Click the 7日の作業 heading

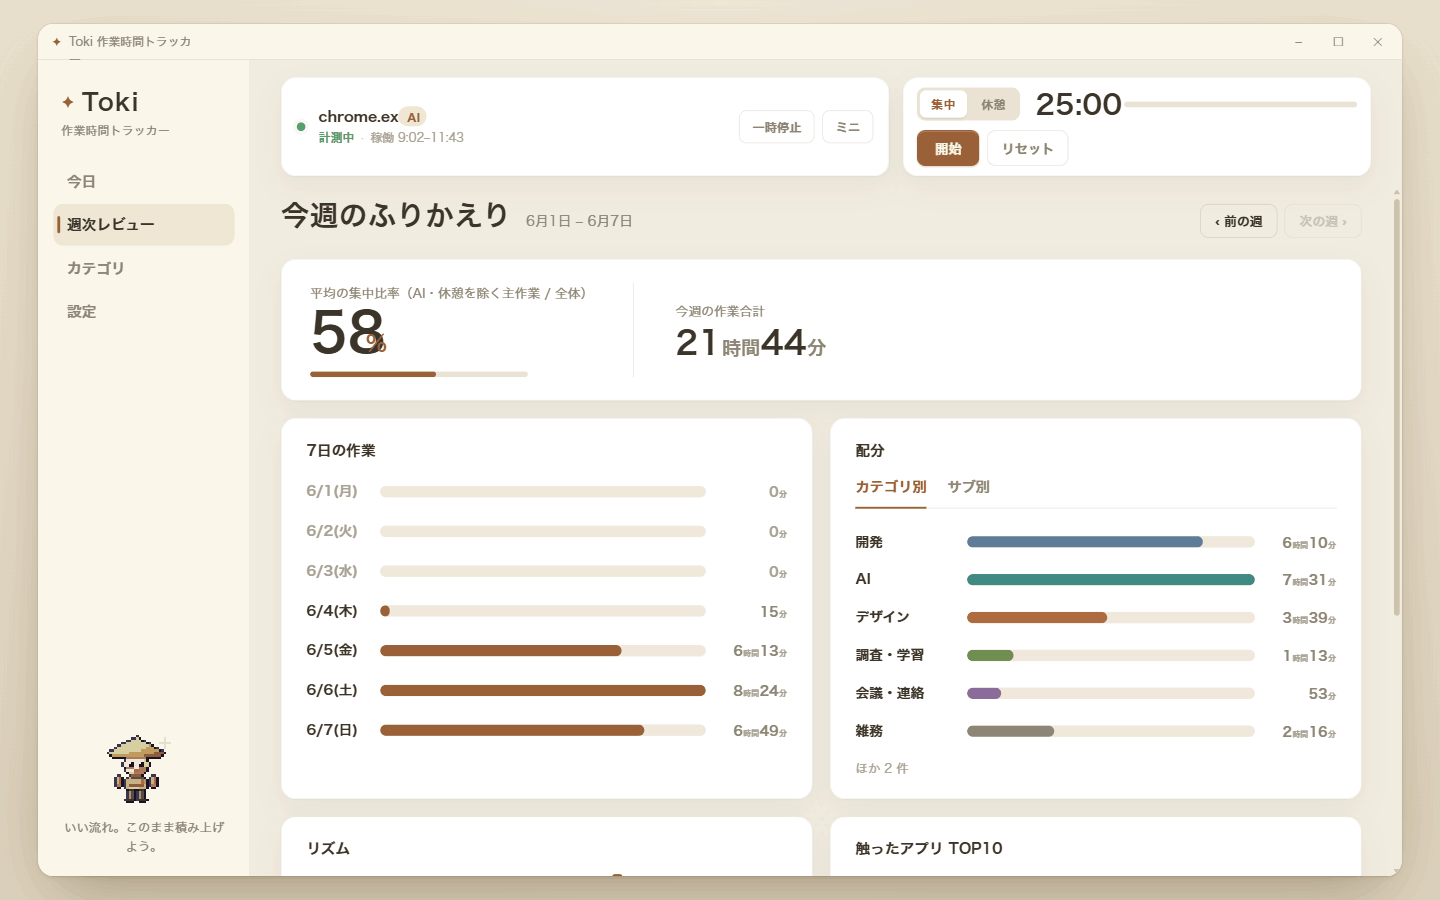coord(341,451)
